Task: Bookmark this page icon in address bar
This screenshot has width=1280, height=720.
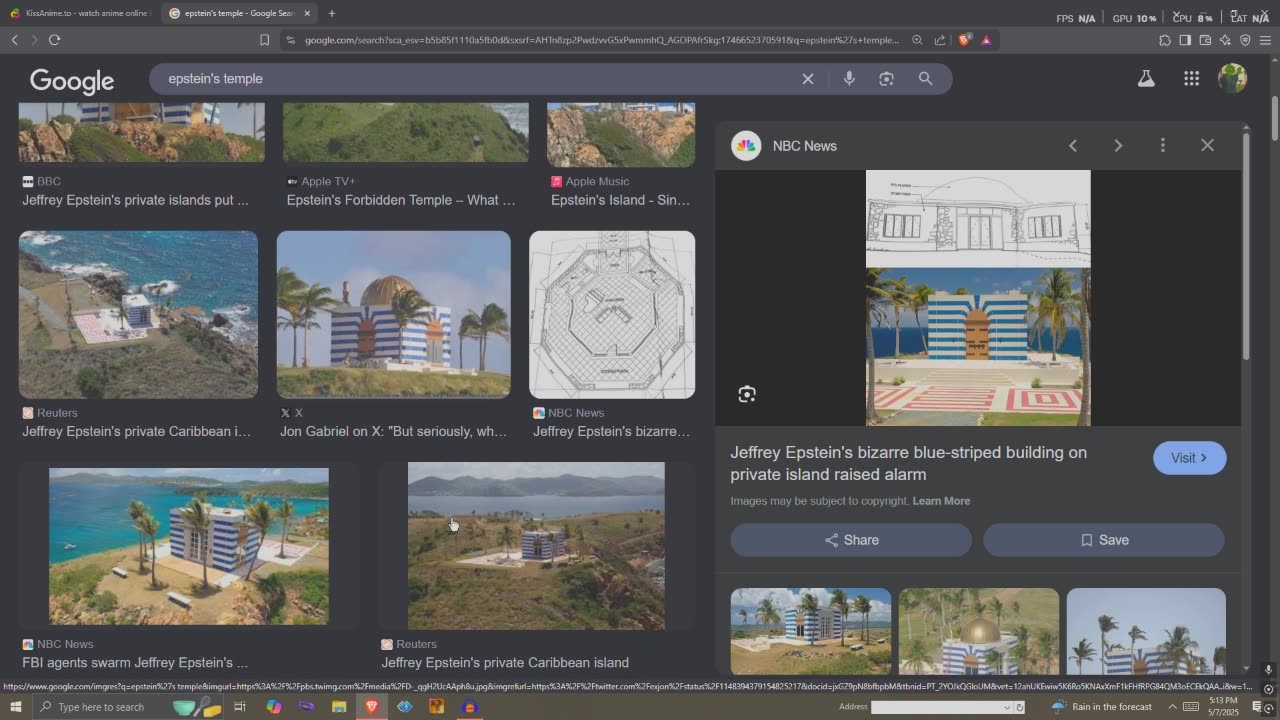Action: coord(264,40)
